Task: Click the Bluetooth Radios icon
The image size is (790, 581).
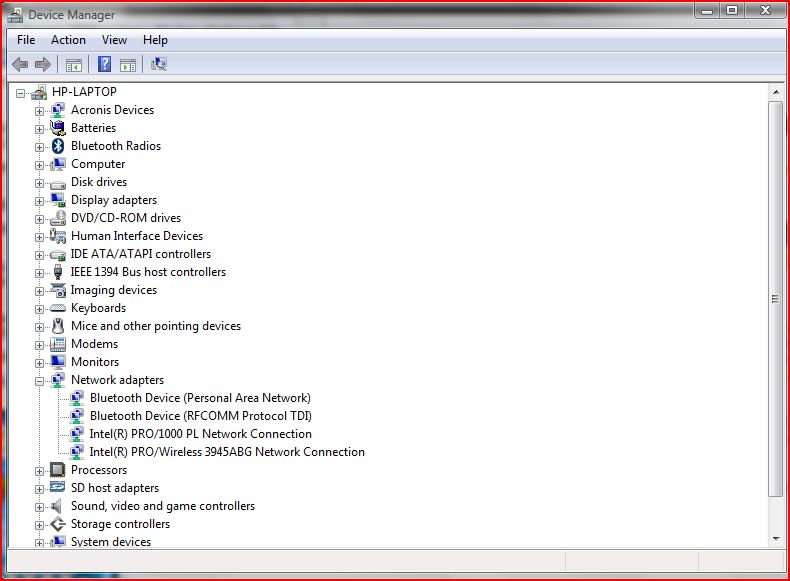Action: click(58, 146)
